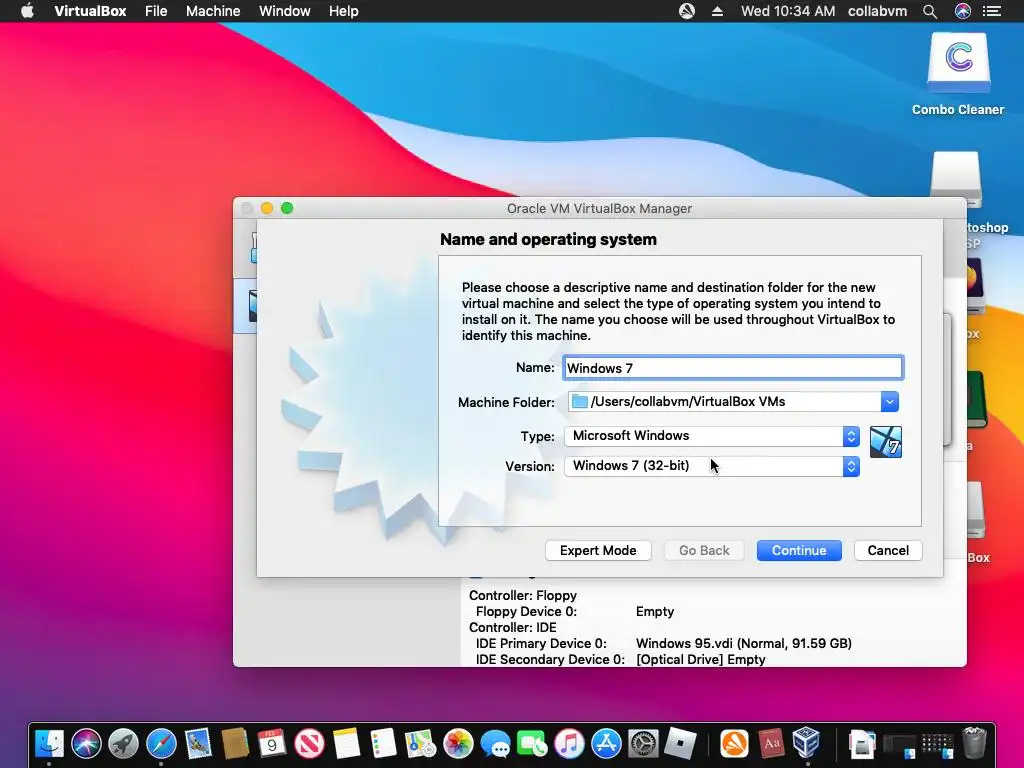Click the collabvm user menu
1024x768 pixels.
tap(877, 11)
